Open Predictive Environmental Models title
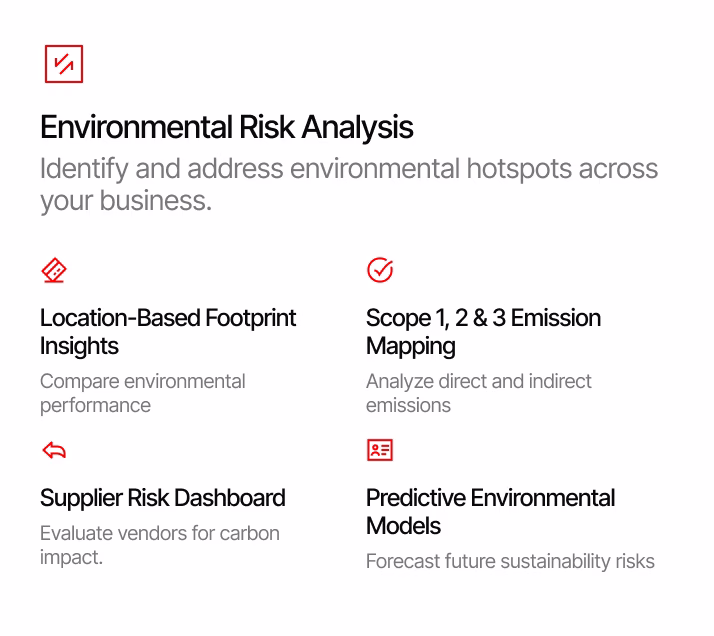Viewport: 714px width, 636px height. click(490, 512)
